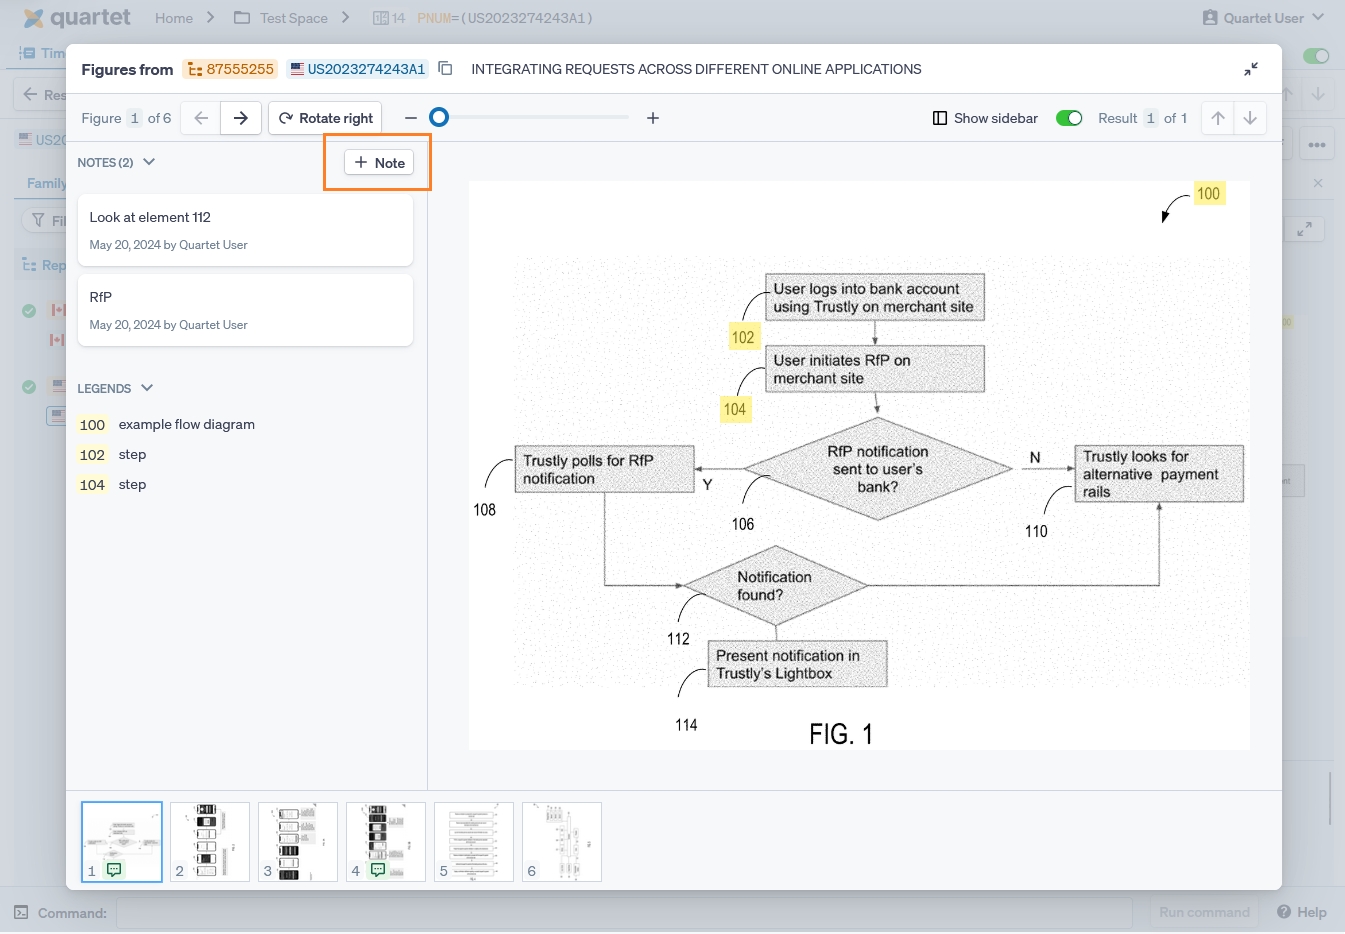Copy patent number US2023274243A1 icon
The height and width of the screenshot is (934, 1345).
446,69
